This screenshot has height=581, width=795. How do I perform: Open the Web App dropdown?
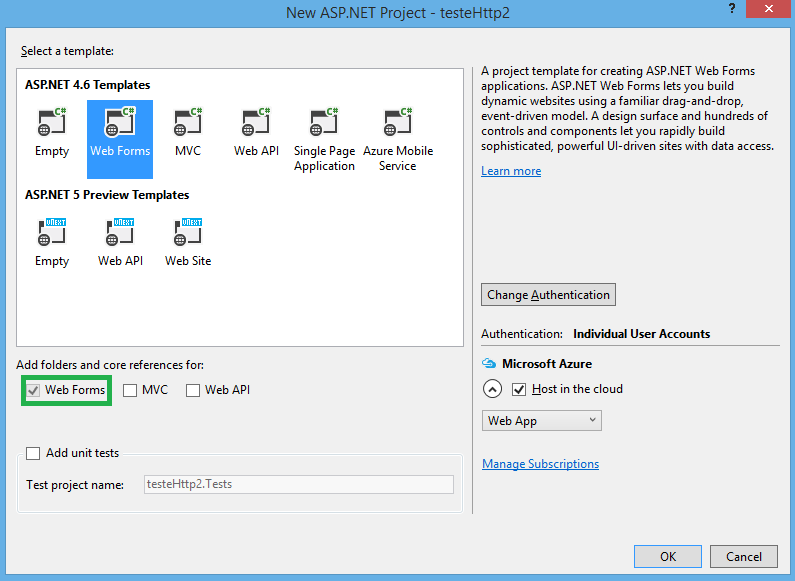tap(541, 421)
